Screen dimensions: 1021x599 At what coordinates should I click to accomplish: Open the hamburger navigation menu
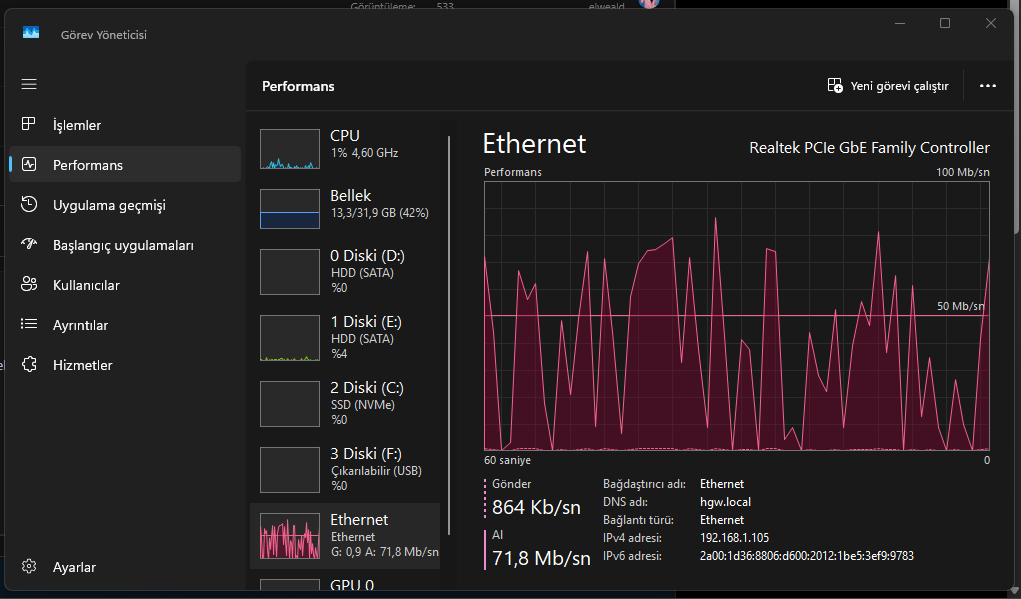pyautogui.click(x=29, y=84)
